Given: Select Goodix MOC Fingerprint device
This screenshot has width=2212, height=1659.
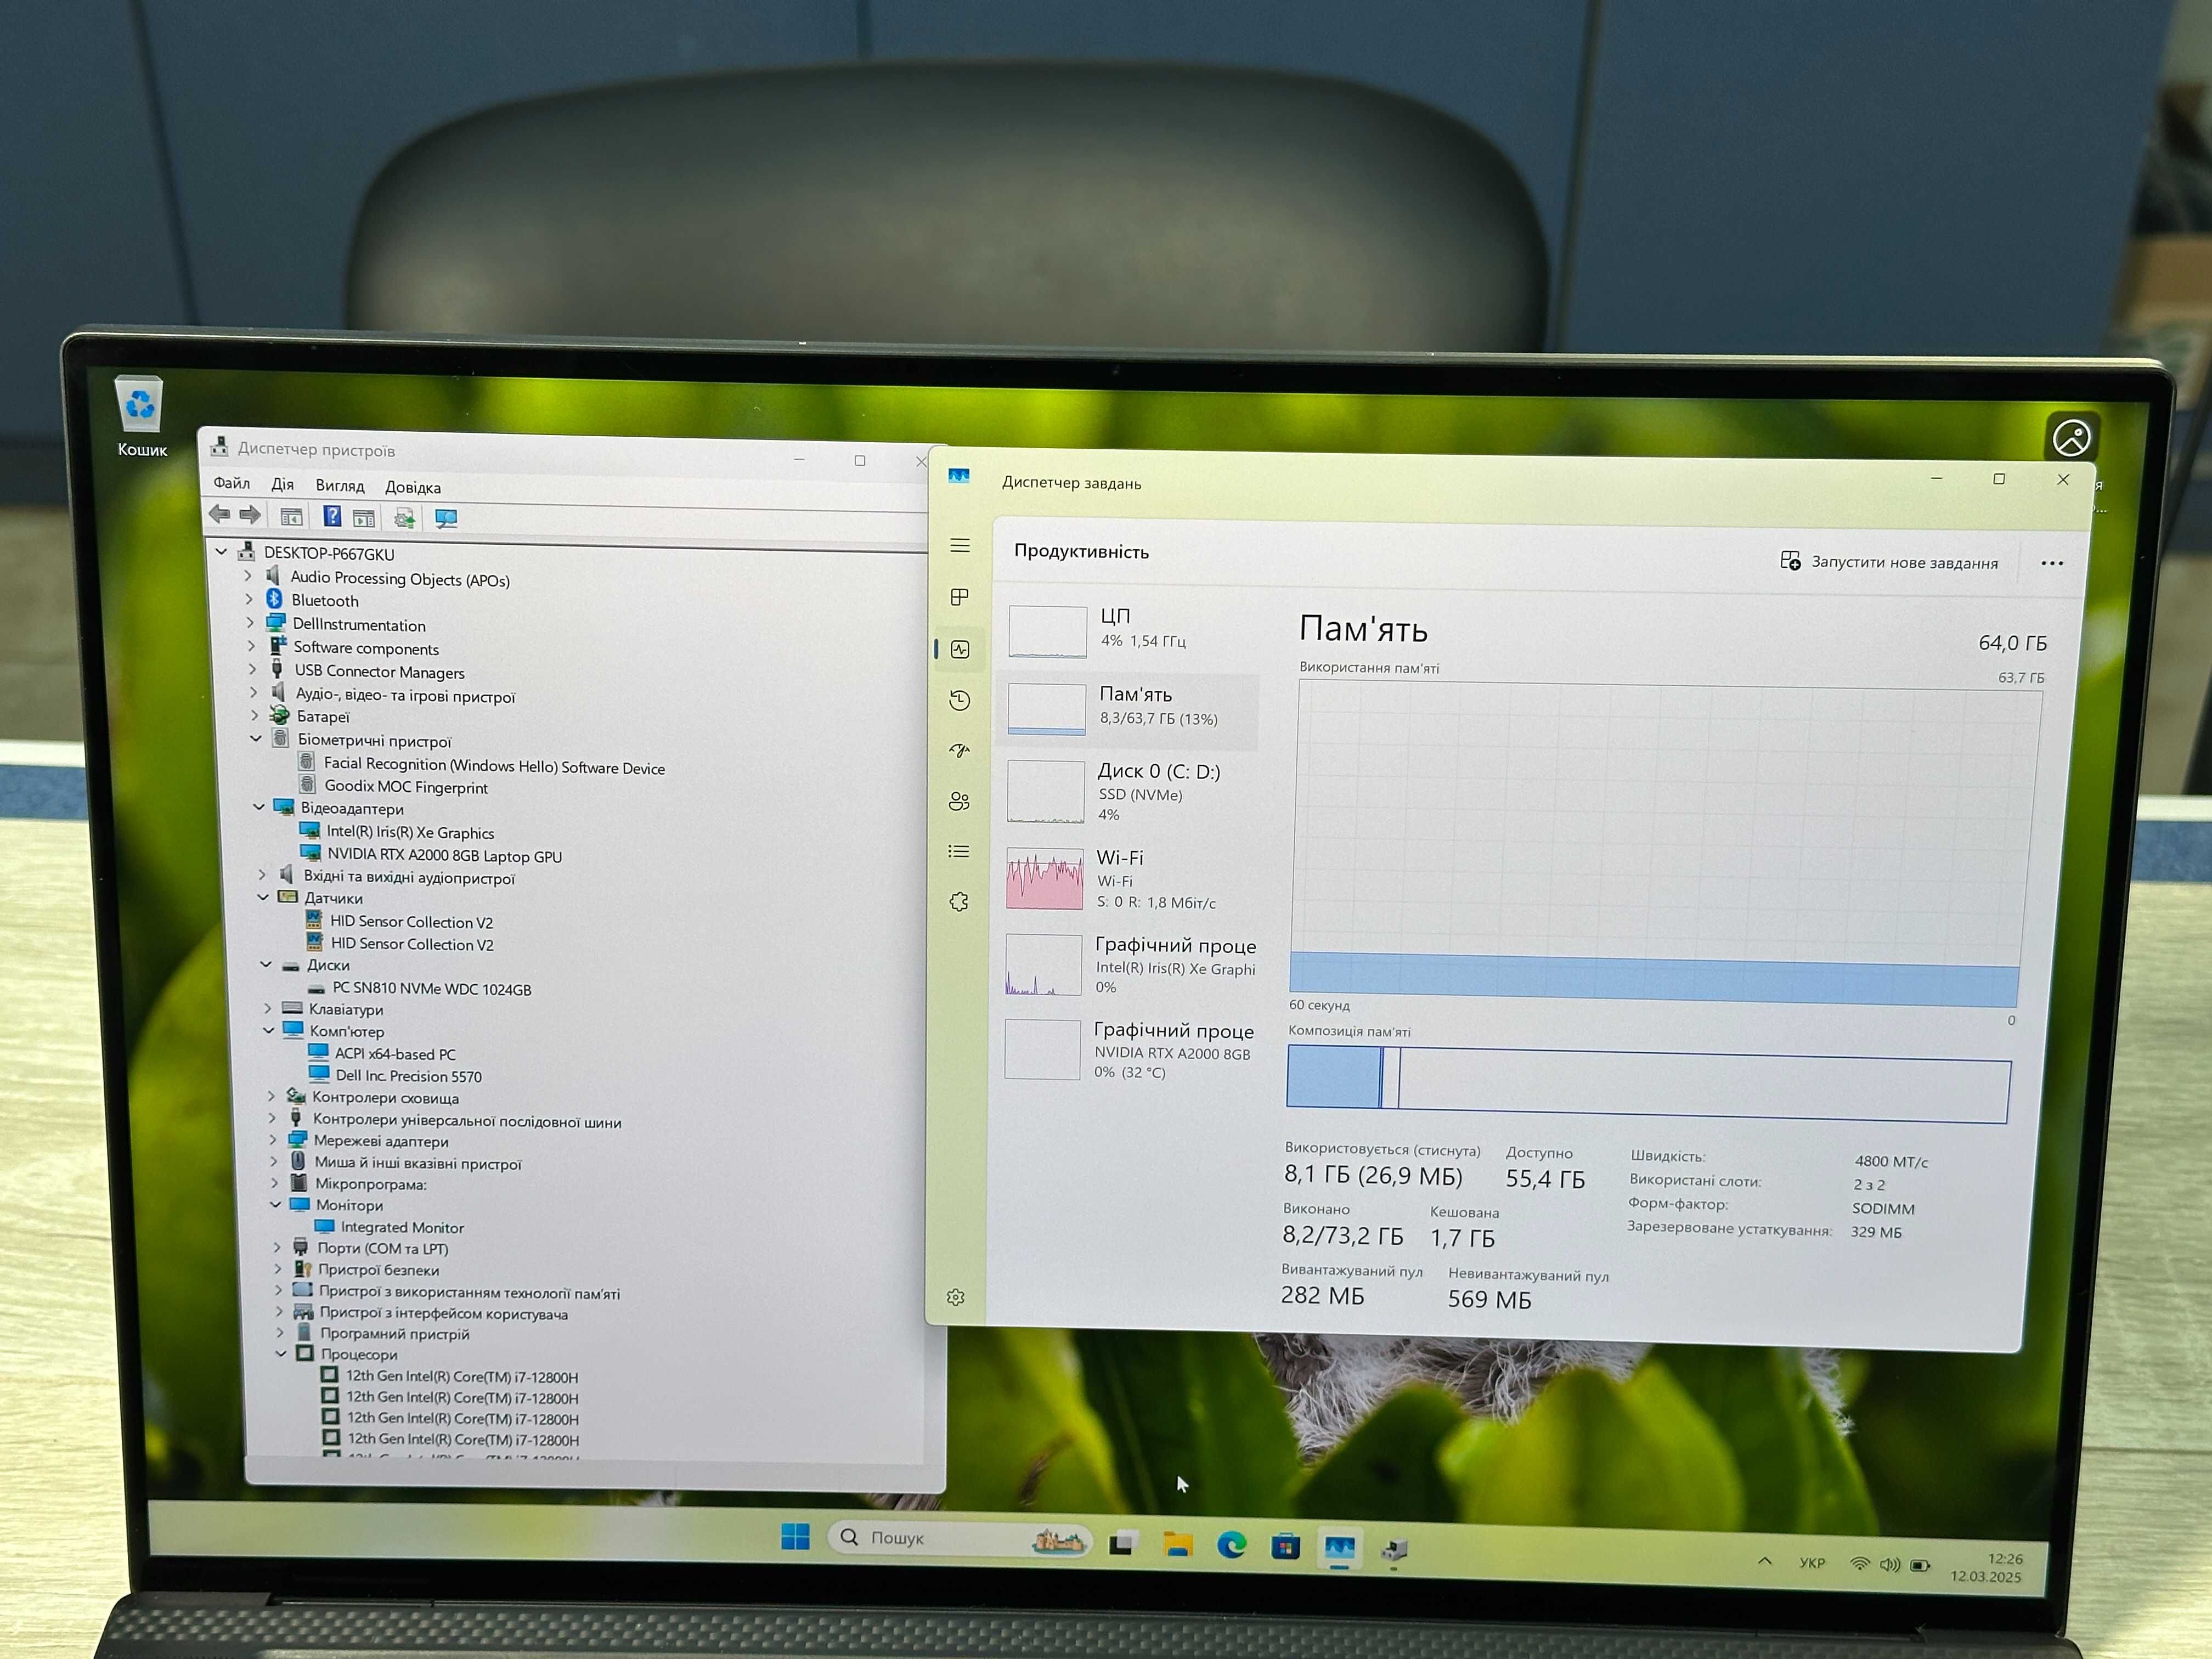Looking at the screenshot, I should pyautogui.click(x=406, y=787).
